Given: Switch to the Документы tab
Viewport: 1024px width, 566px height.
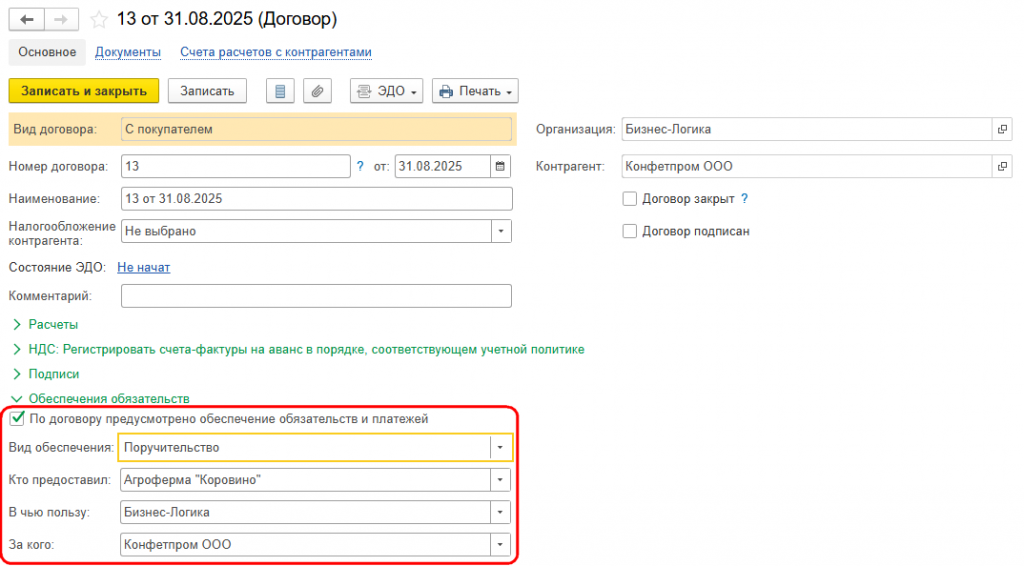Looking at the screenshot, I should (128, 52).
